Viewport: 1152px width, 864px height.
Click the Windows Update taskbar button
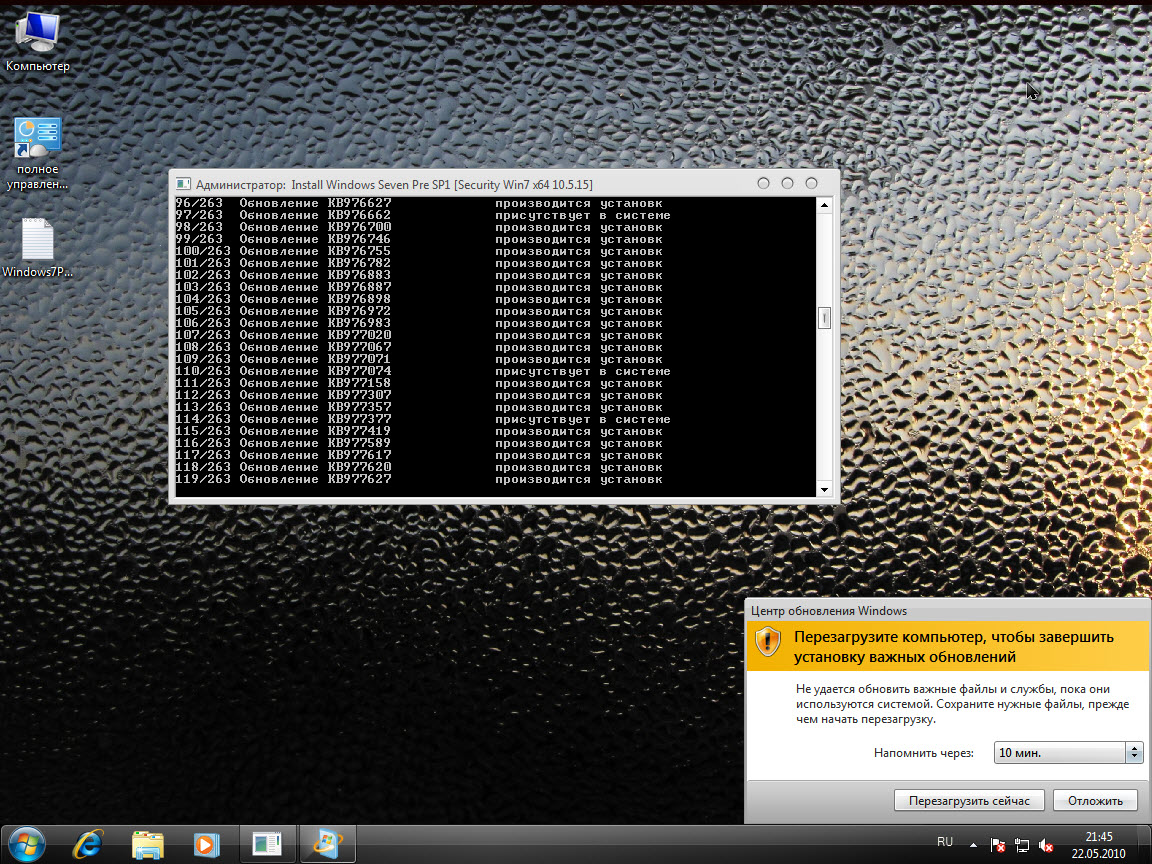328,844
